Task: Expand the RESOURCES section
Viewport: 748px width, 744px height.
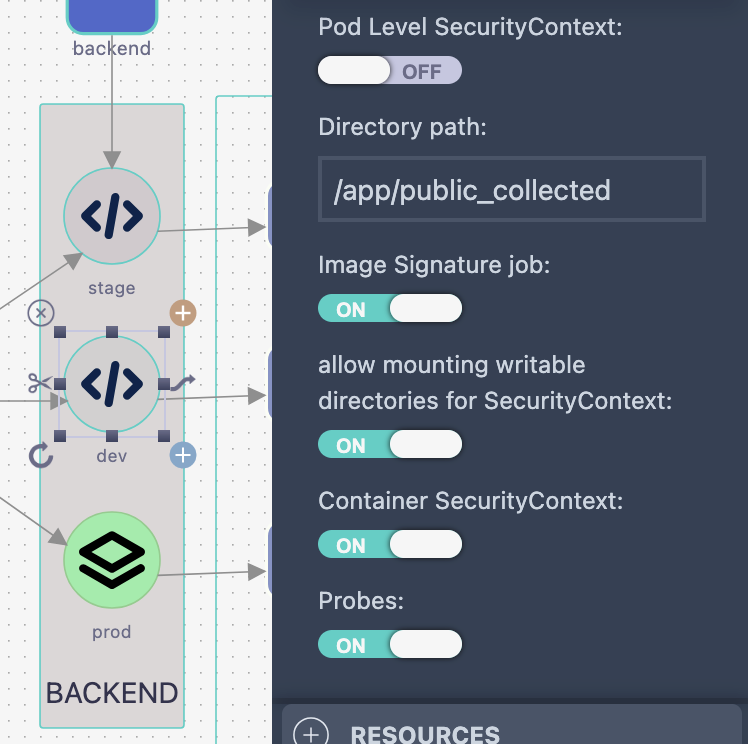Action: tap(425, 734)
